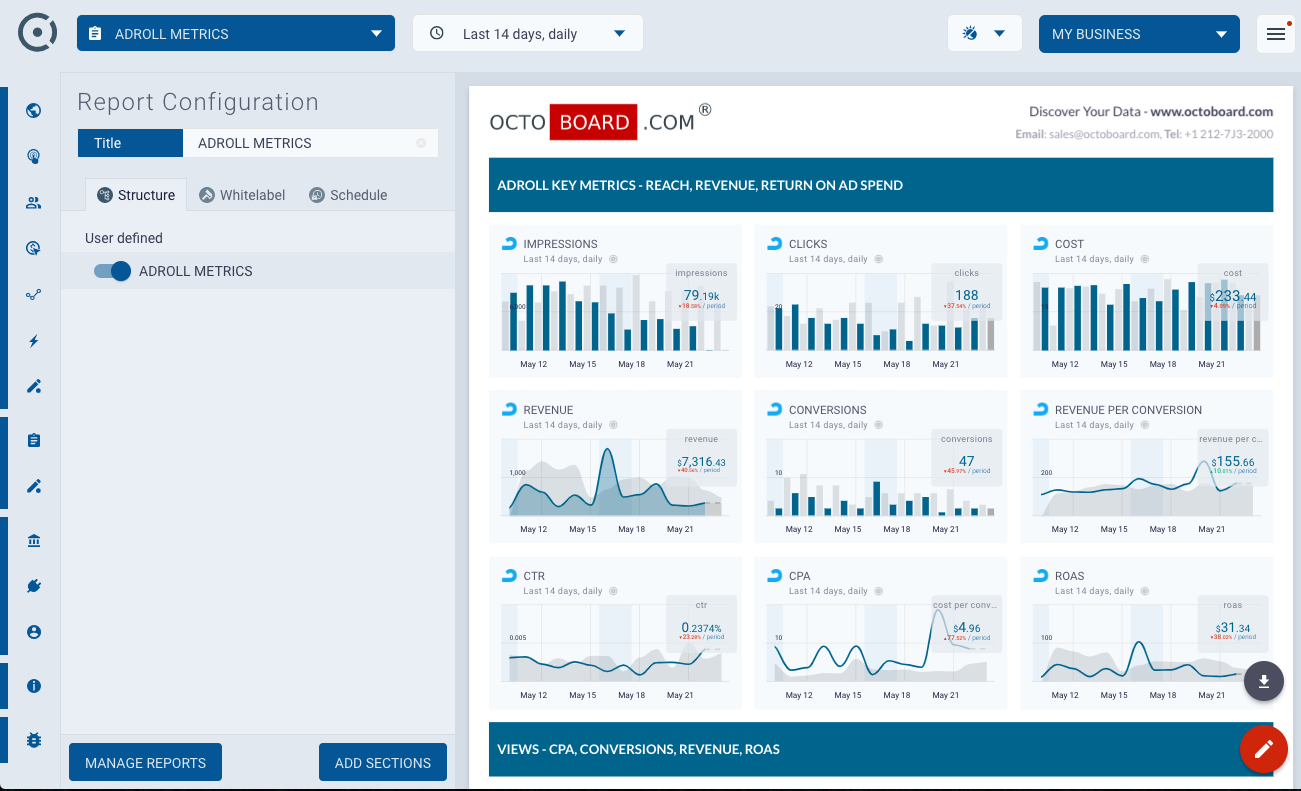
Task: Click the CONVERSIONS widget title
Action: (x=827, y=410)
